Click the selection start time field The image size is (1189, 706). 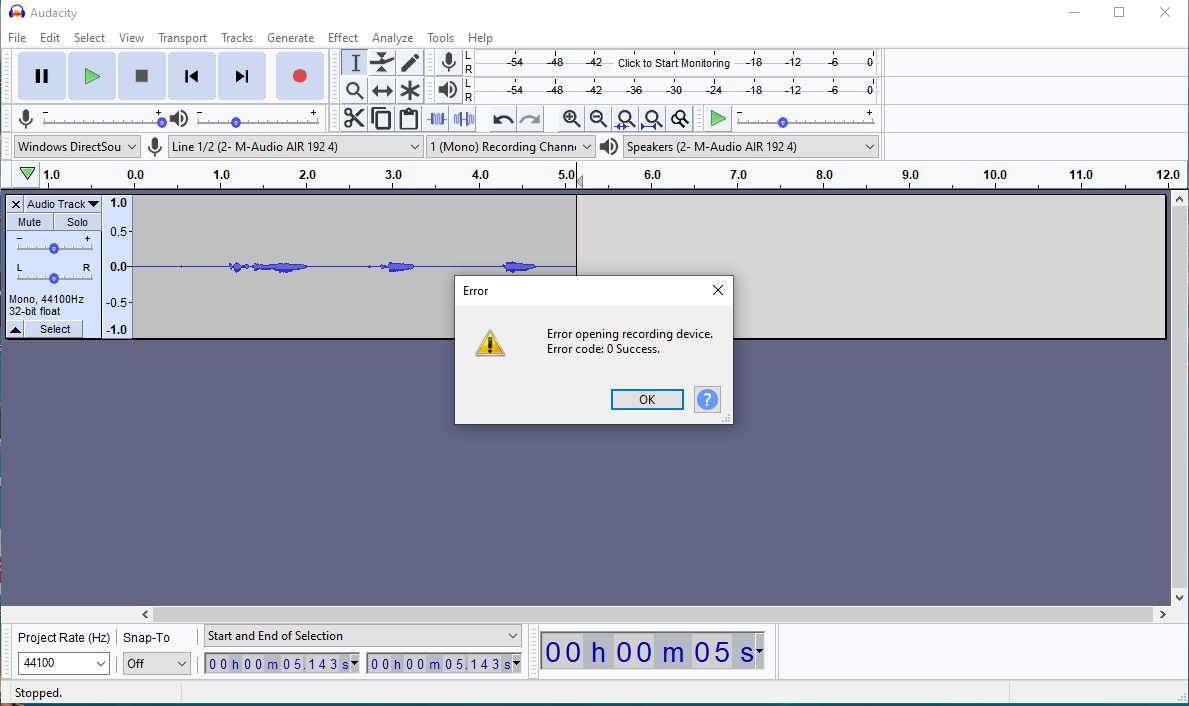[x=281, y=664]
